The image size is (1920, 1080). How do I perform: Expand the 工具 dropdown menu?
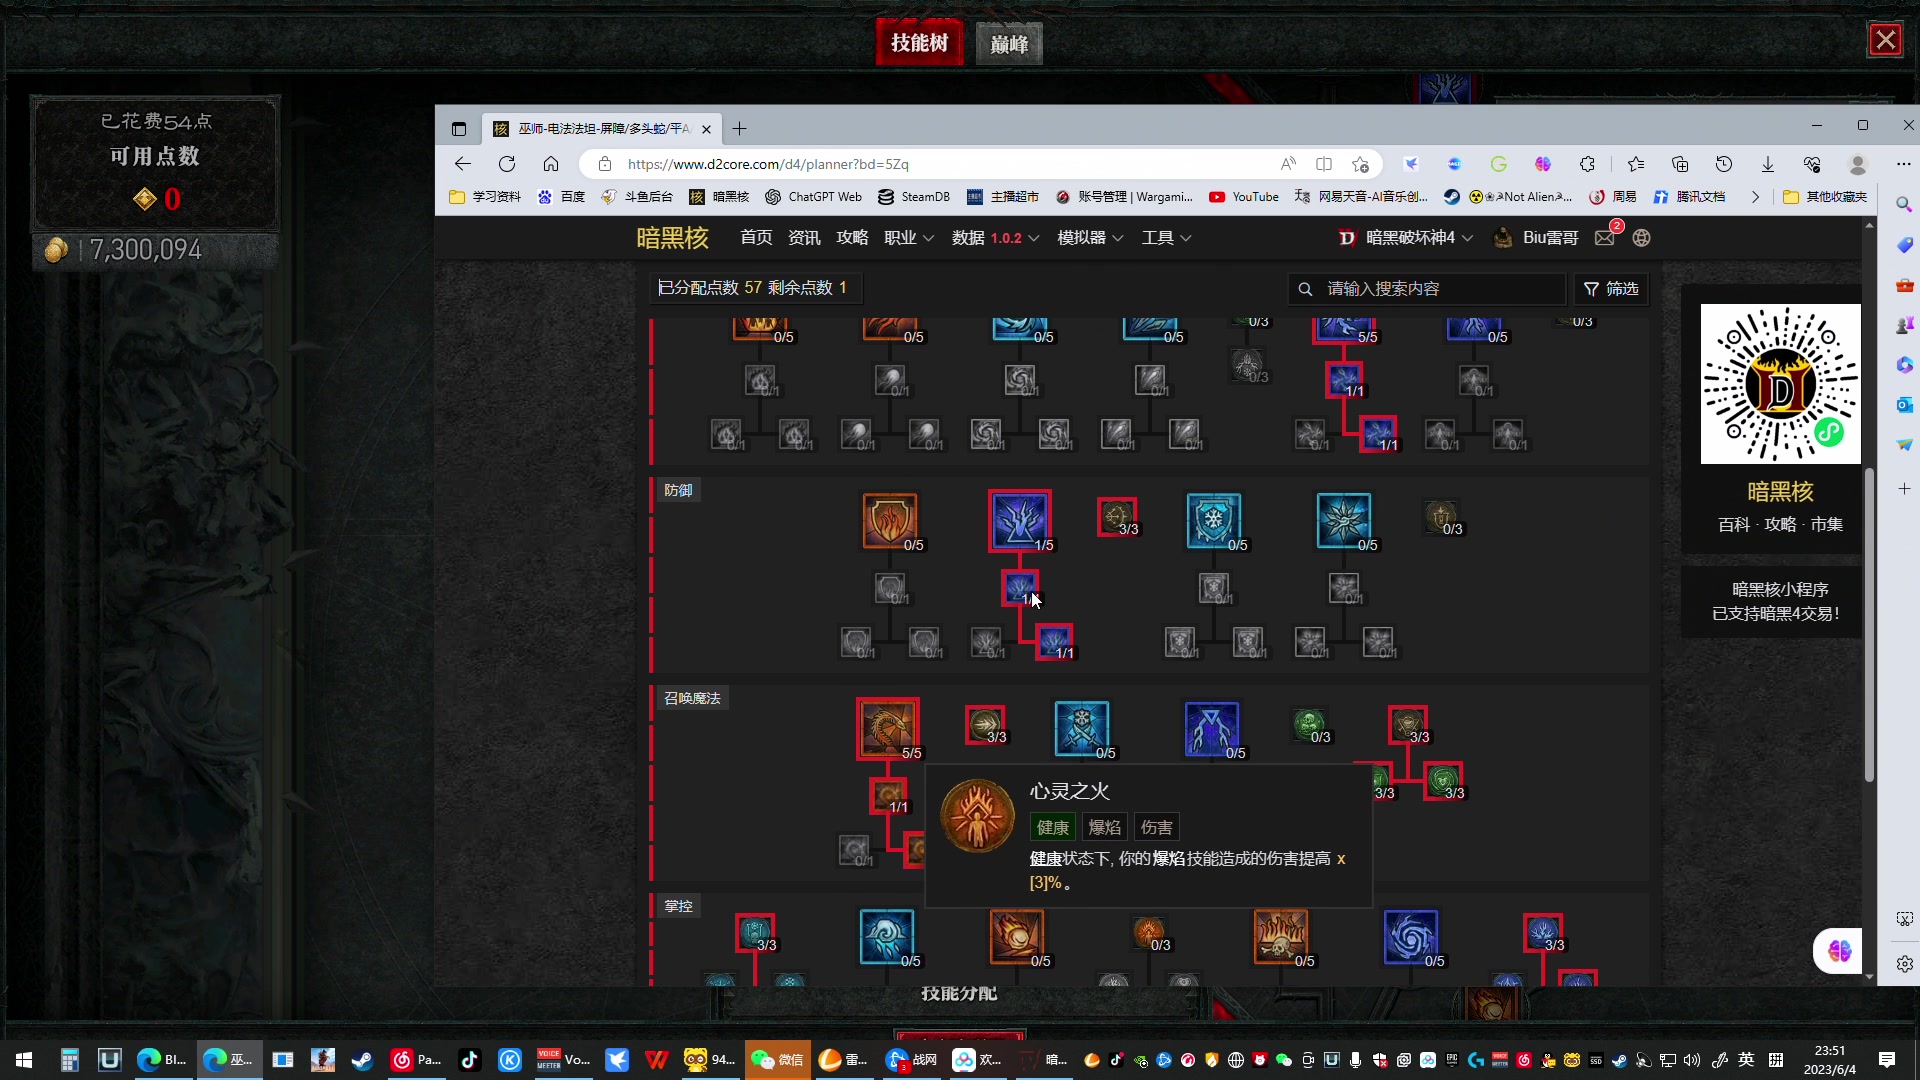tap(1167, 238)
